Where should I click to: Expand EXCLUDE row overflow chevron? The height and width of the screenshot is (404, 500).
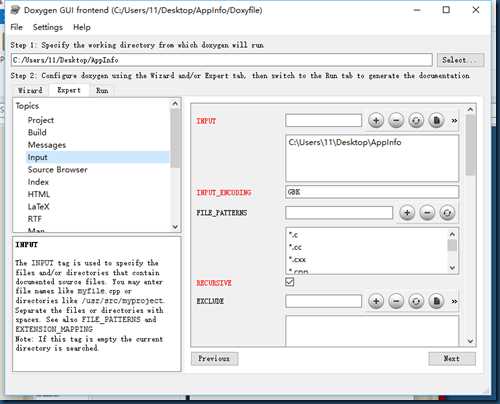[x=454, y=301]
